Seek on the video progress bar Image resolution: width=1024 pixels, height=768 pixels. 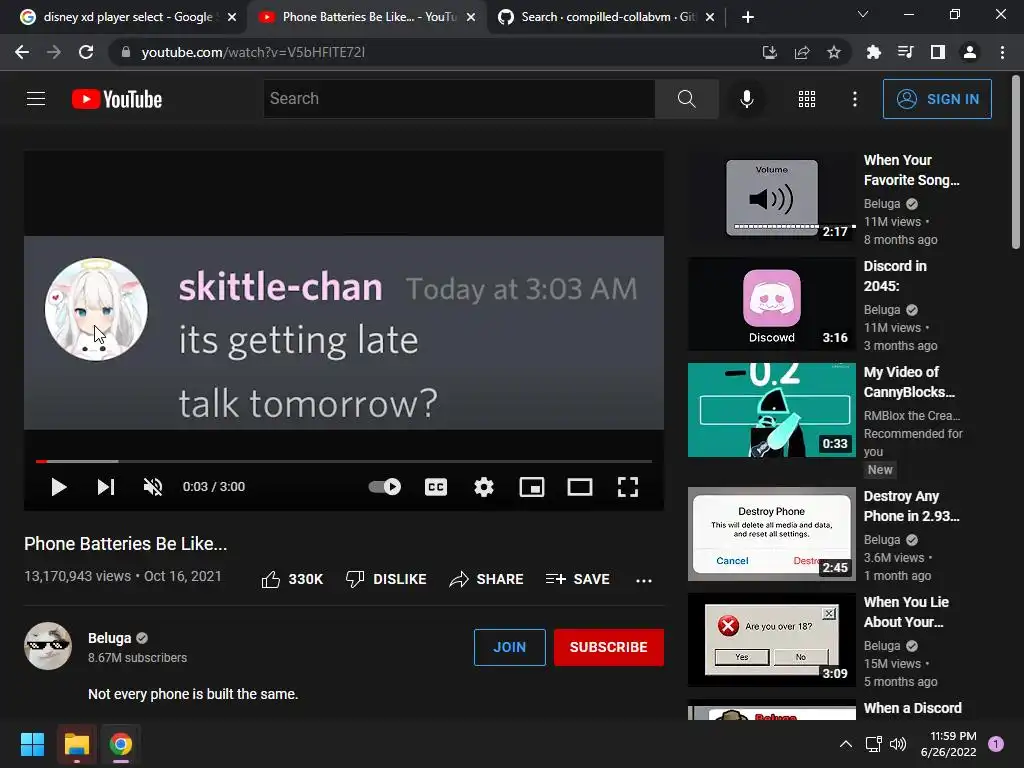[x=344, y=461]
